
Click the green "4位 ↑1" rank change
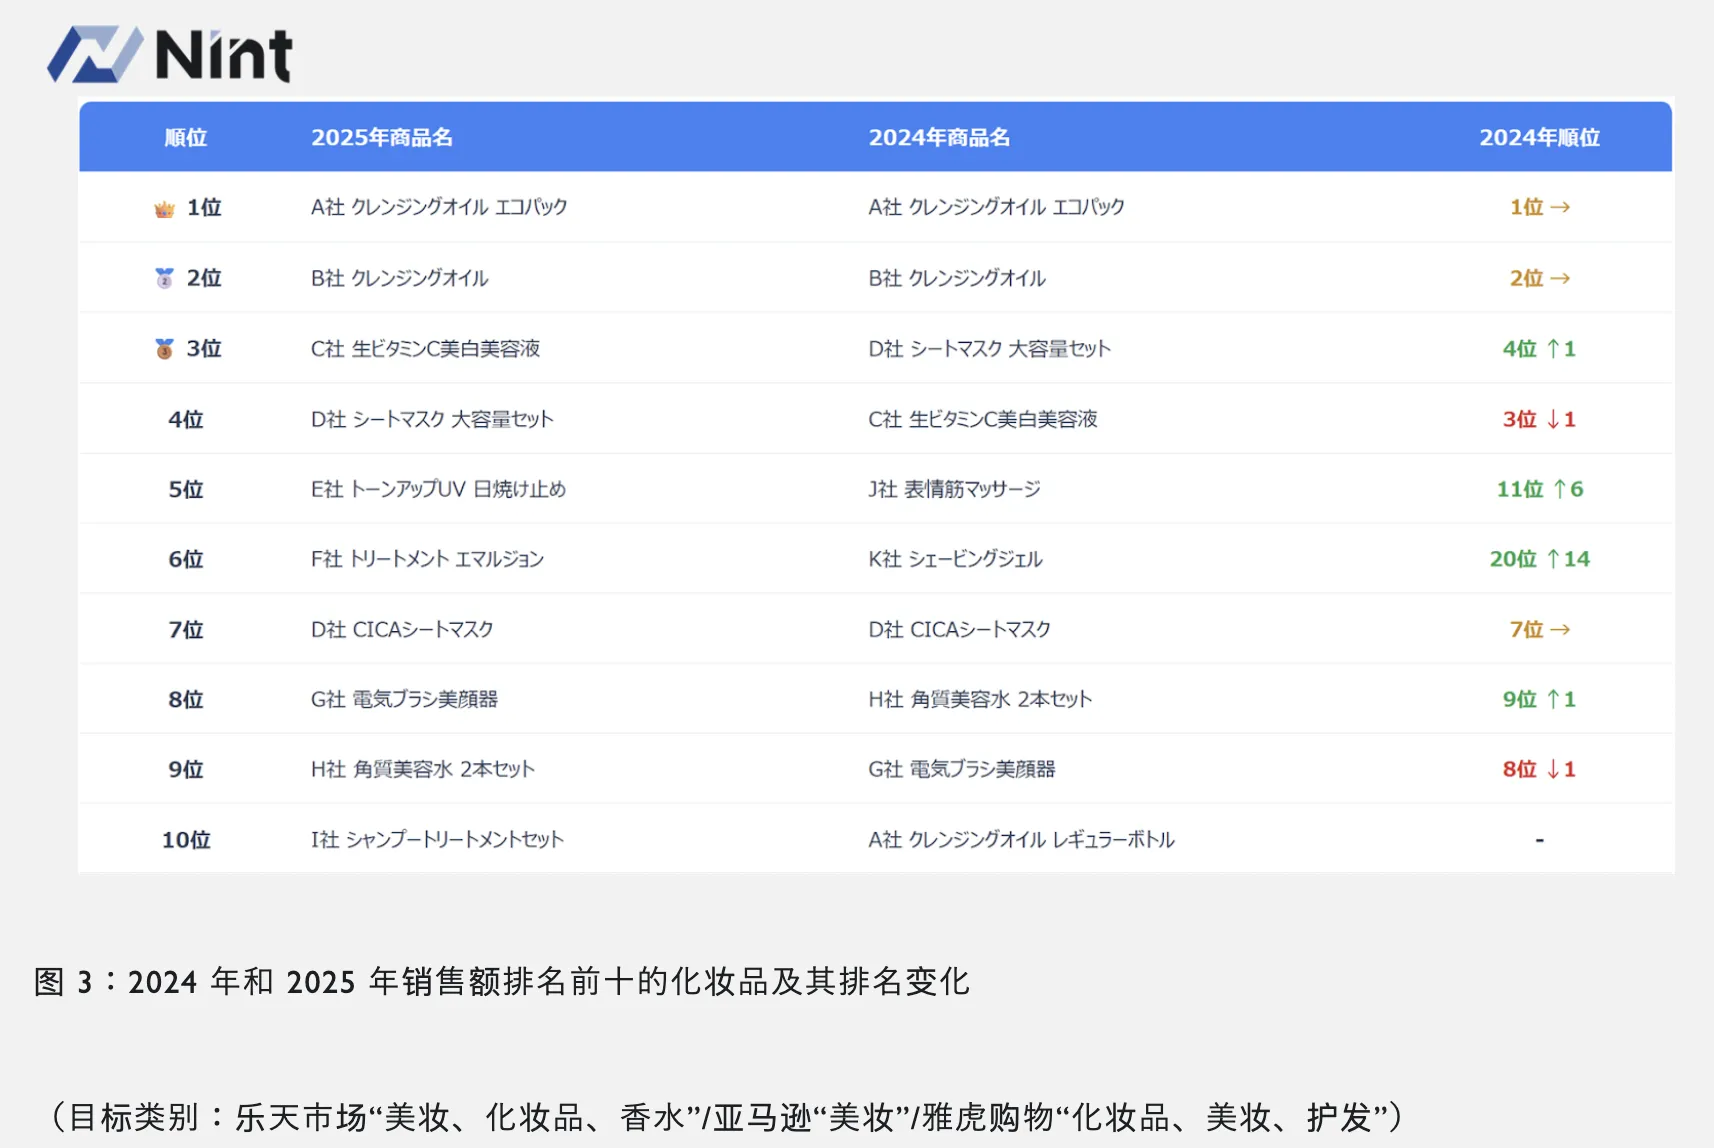point(1539,348)
